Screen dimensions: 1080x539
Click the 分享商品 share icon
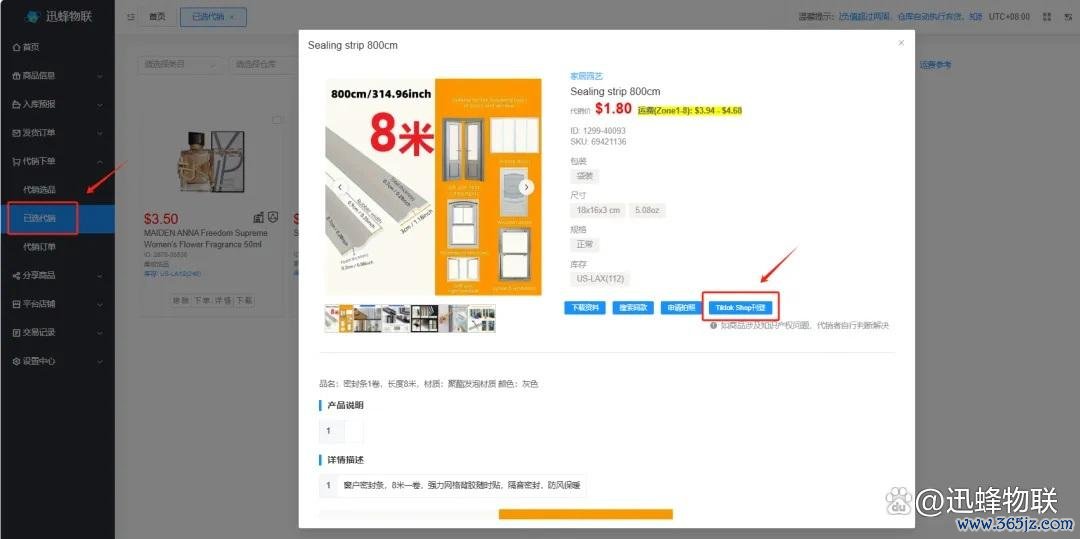click(x=17, y=275)
